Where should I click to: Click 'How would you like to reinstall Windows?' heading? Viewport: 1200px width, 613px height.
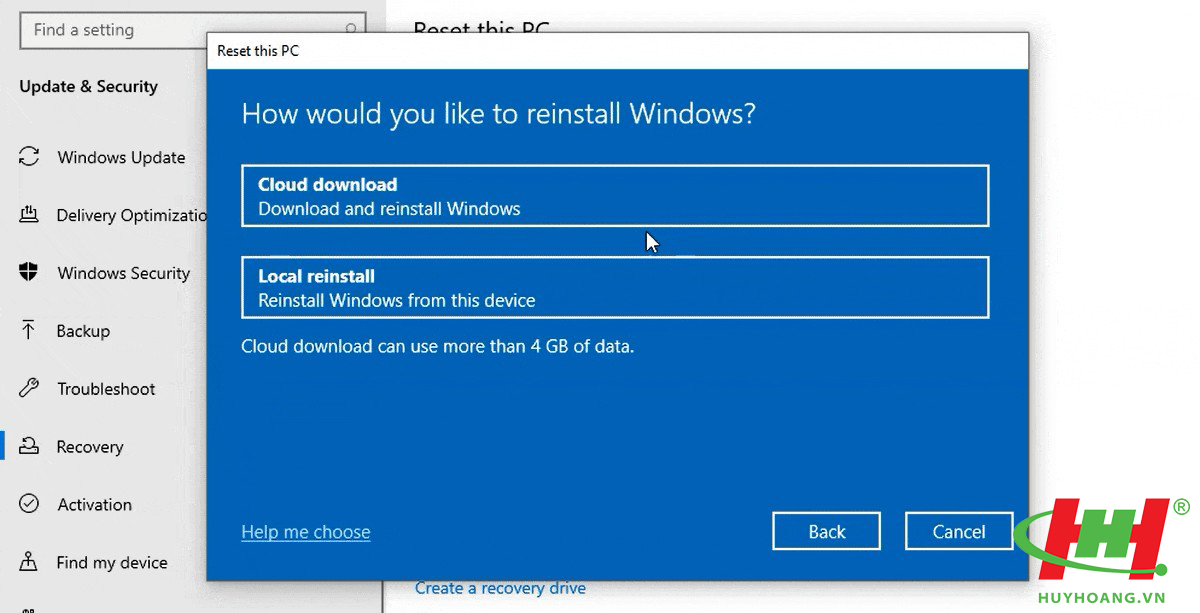click(x=498, y=113)
